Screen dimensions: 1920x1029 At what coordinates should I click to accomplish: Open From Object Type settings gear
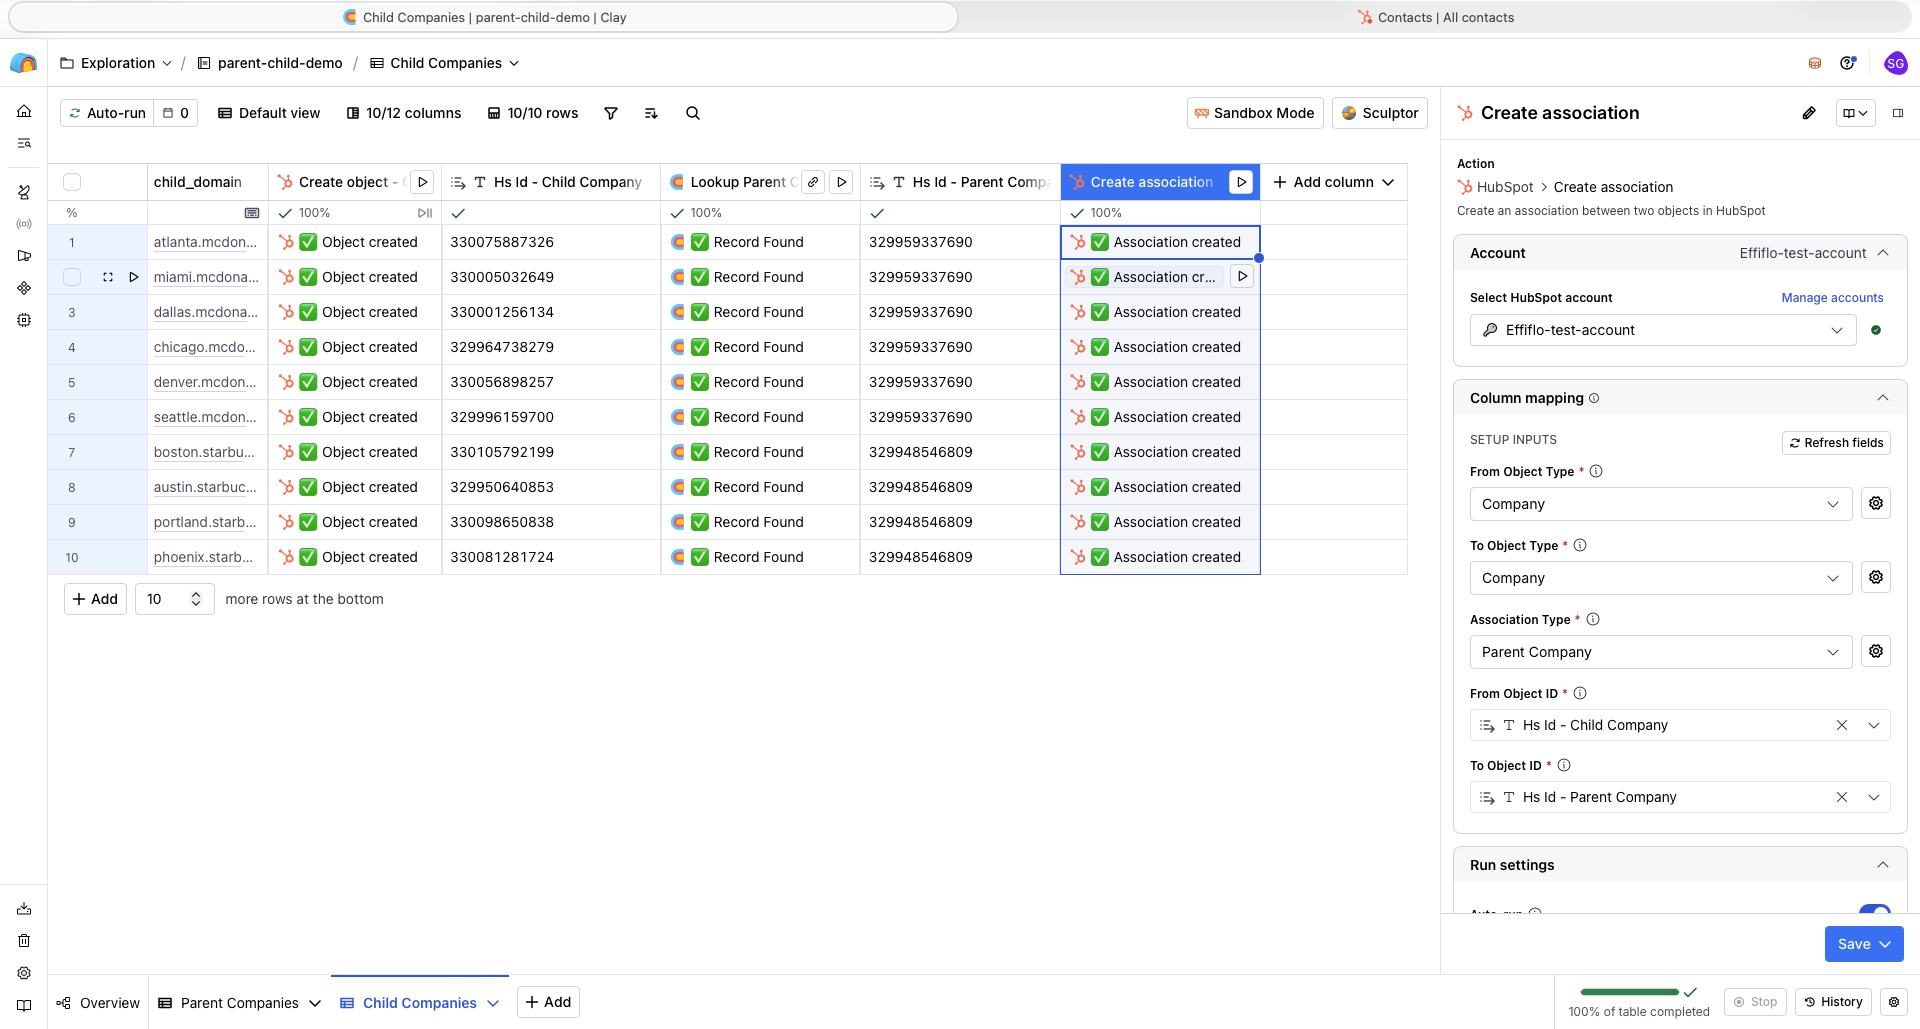tap(1876, 503)
